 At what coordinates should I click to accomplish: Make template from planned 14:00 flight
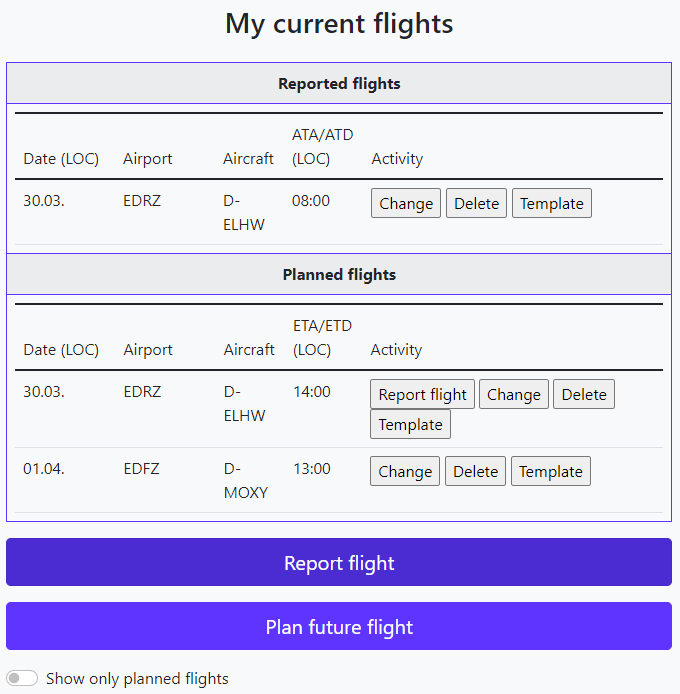click(x=410, y=424)
